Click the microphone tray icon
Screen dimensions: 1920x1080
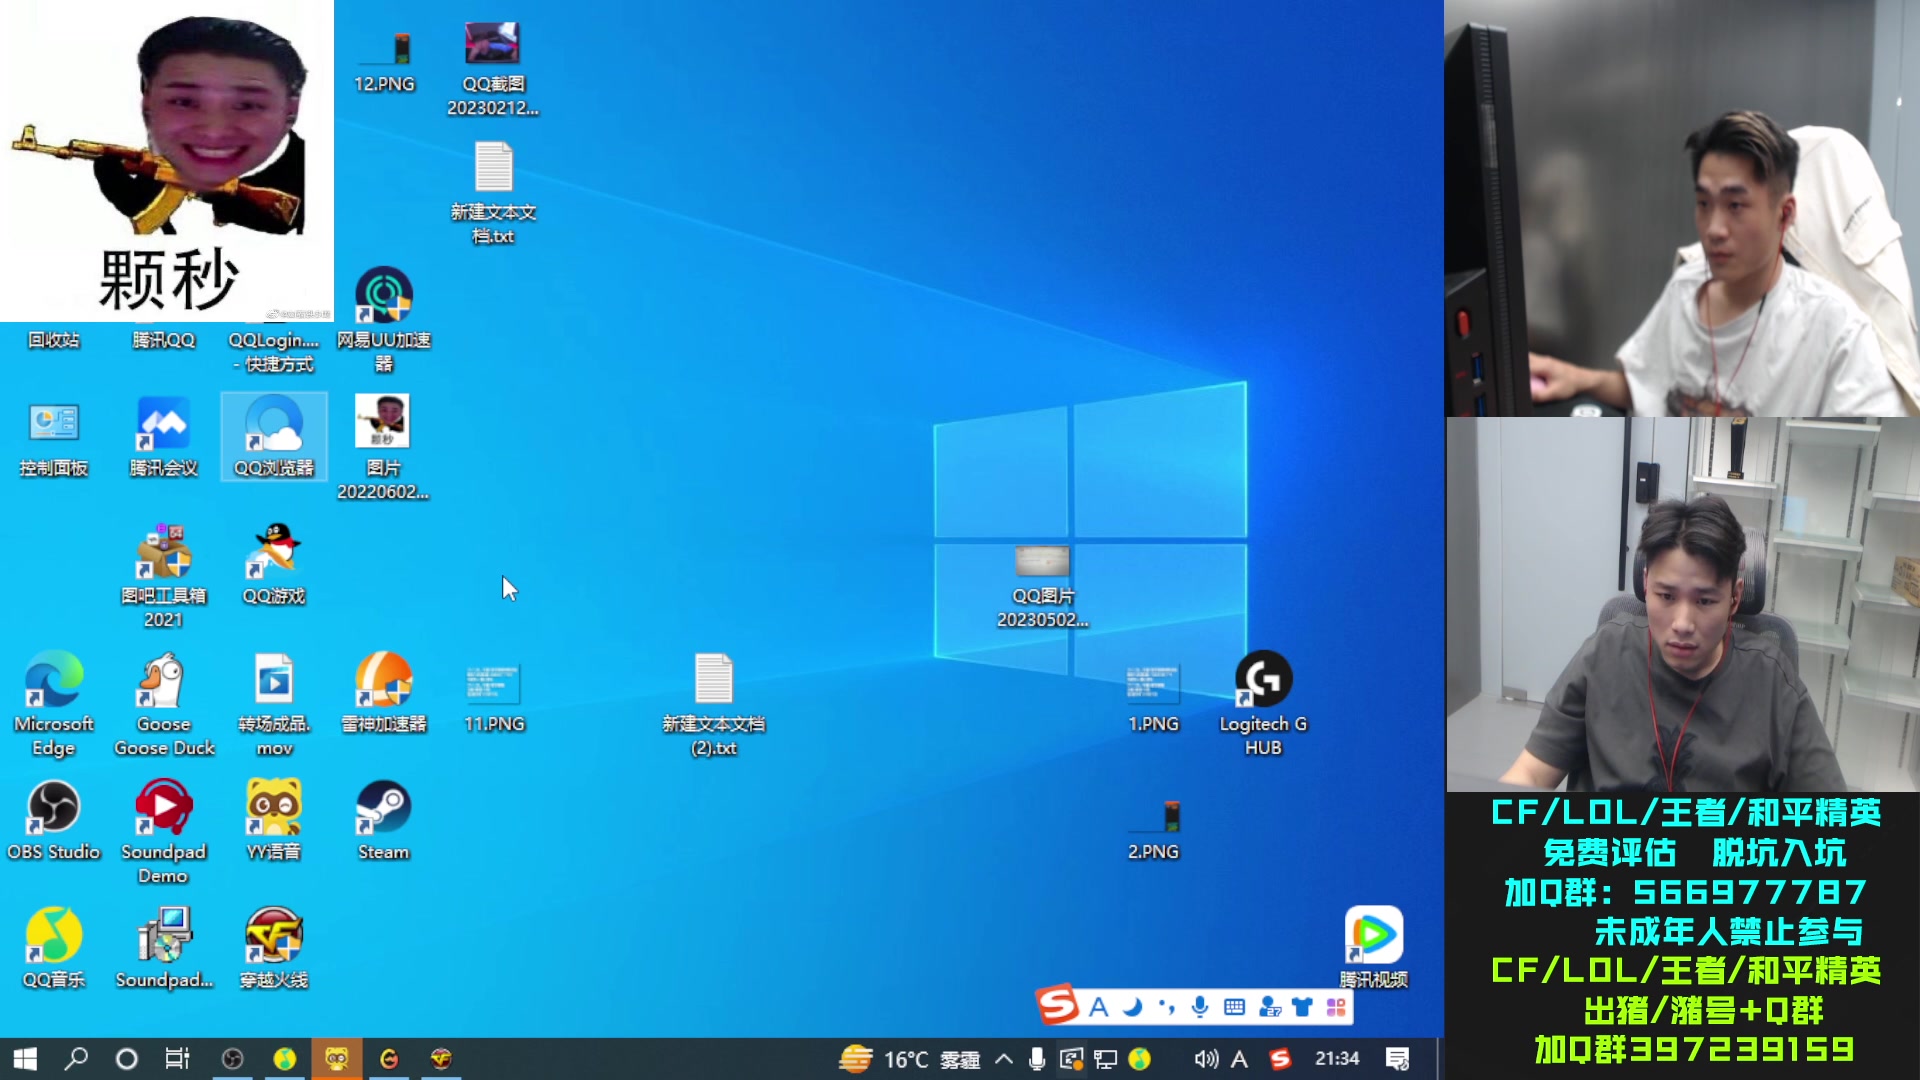point(1037,1059)
